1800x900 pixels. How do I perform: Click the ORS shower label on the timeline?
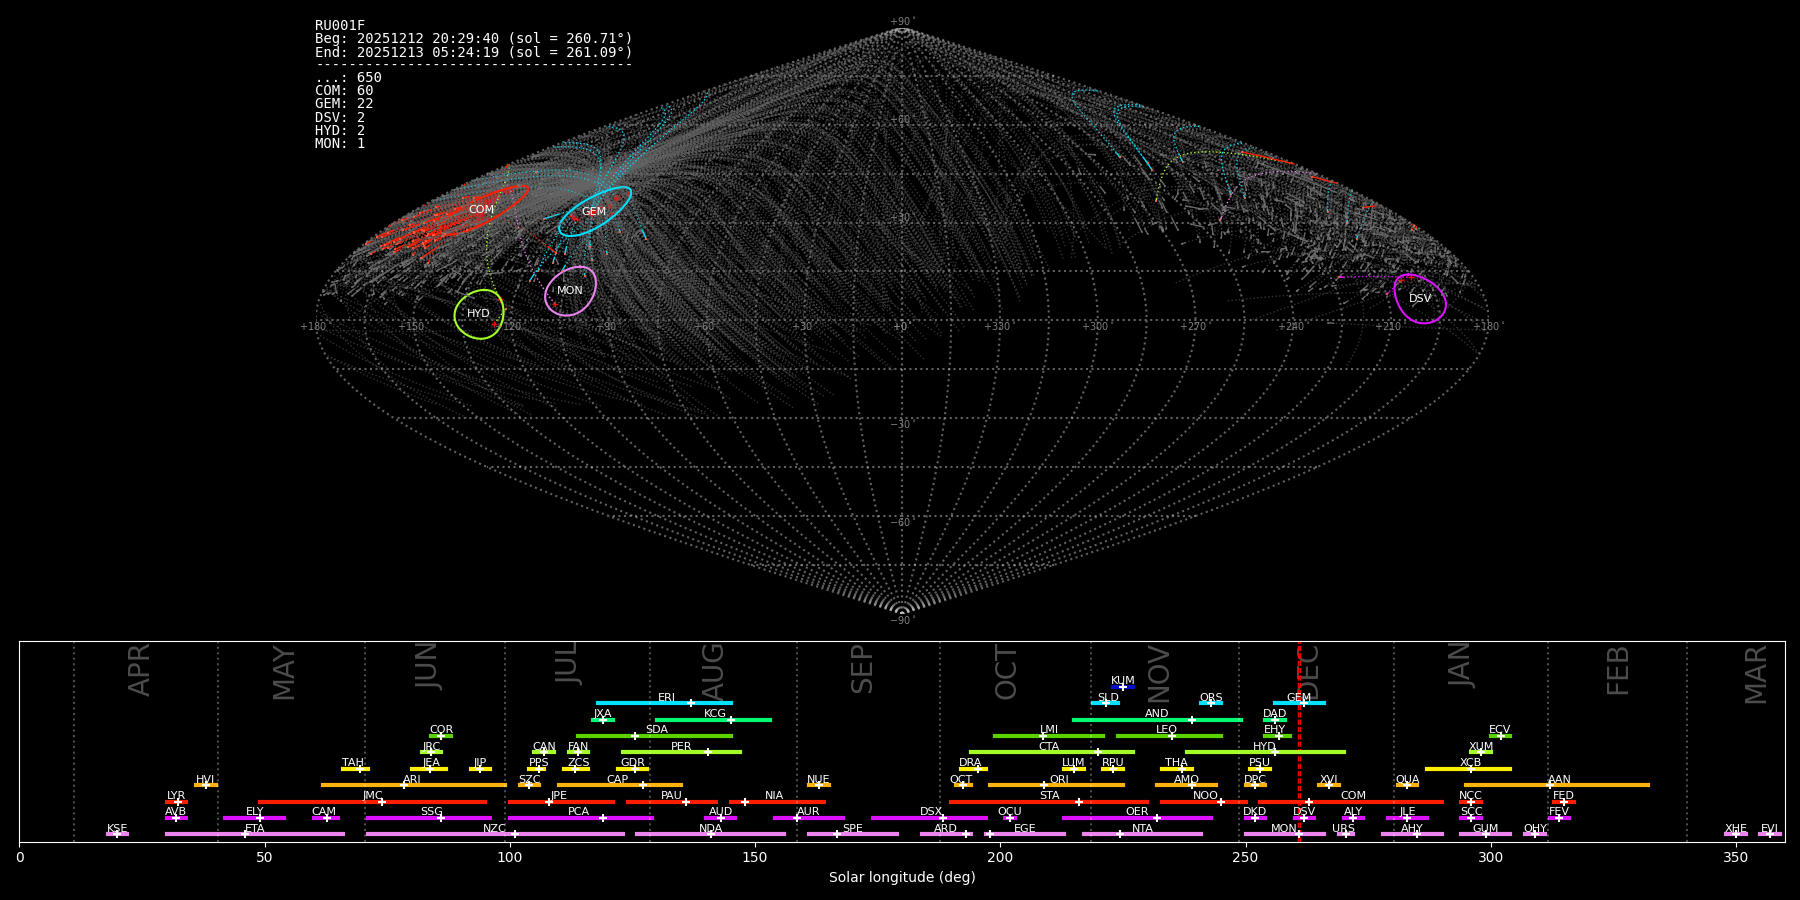1211,698
